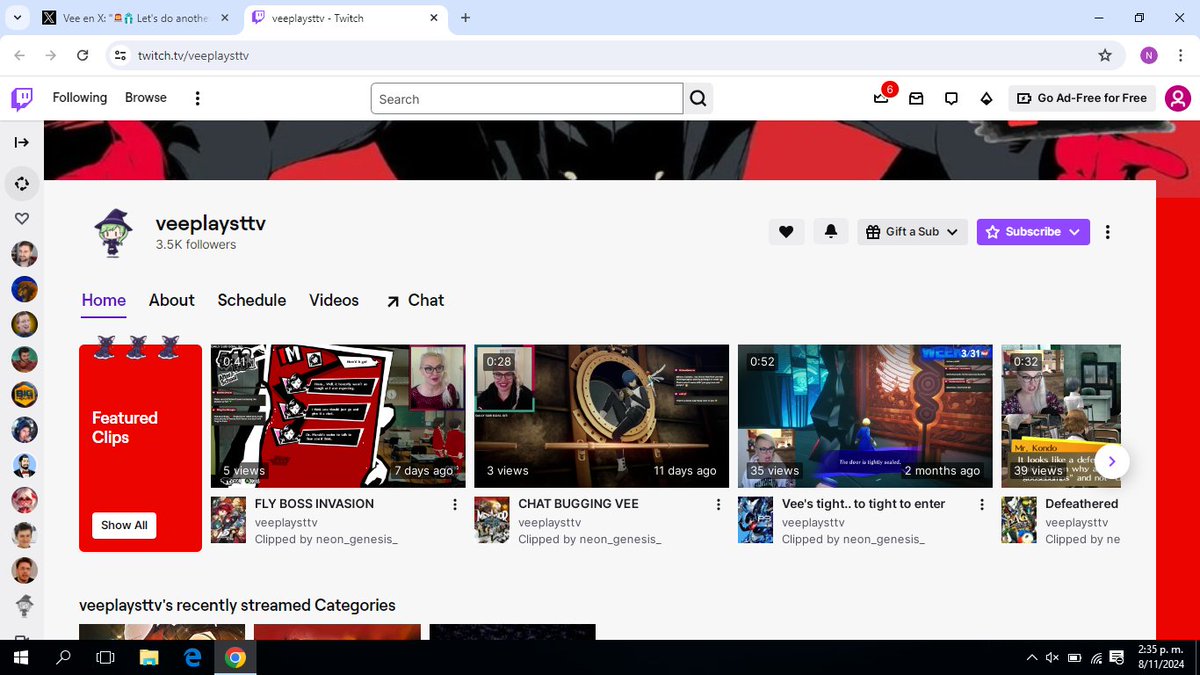Viewport: 1200px width, 675px height.
Task: Expand the left sidebar arrow
Action: coord(22,142)
